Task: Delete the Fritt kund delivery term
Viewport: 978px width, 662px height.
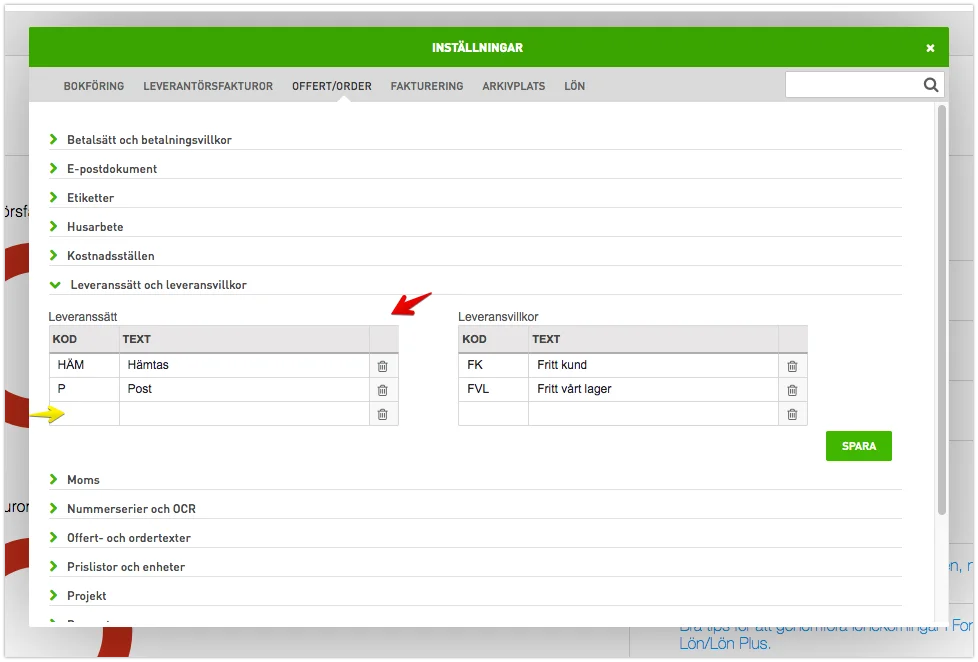Action: (792, 366)
